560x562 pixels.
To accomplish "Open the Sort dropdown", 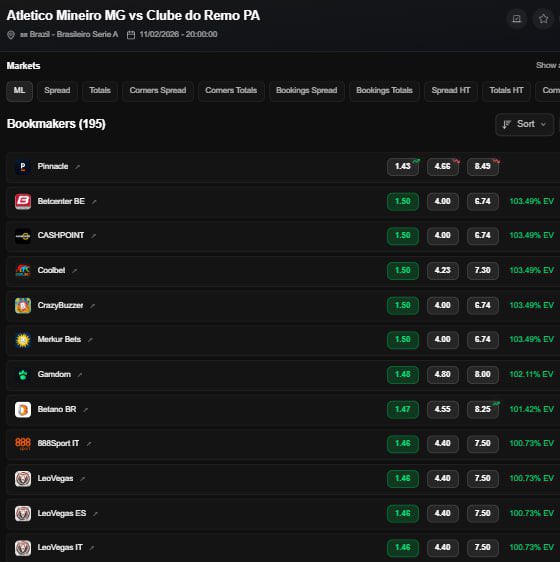I will coord(524,124).
